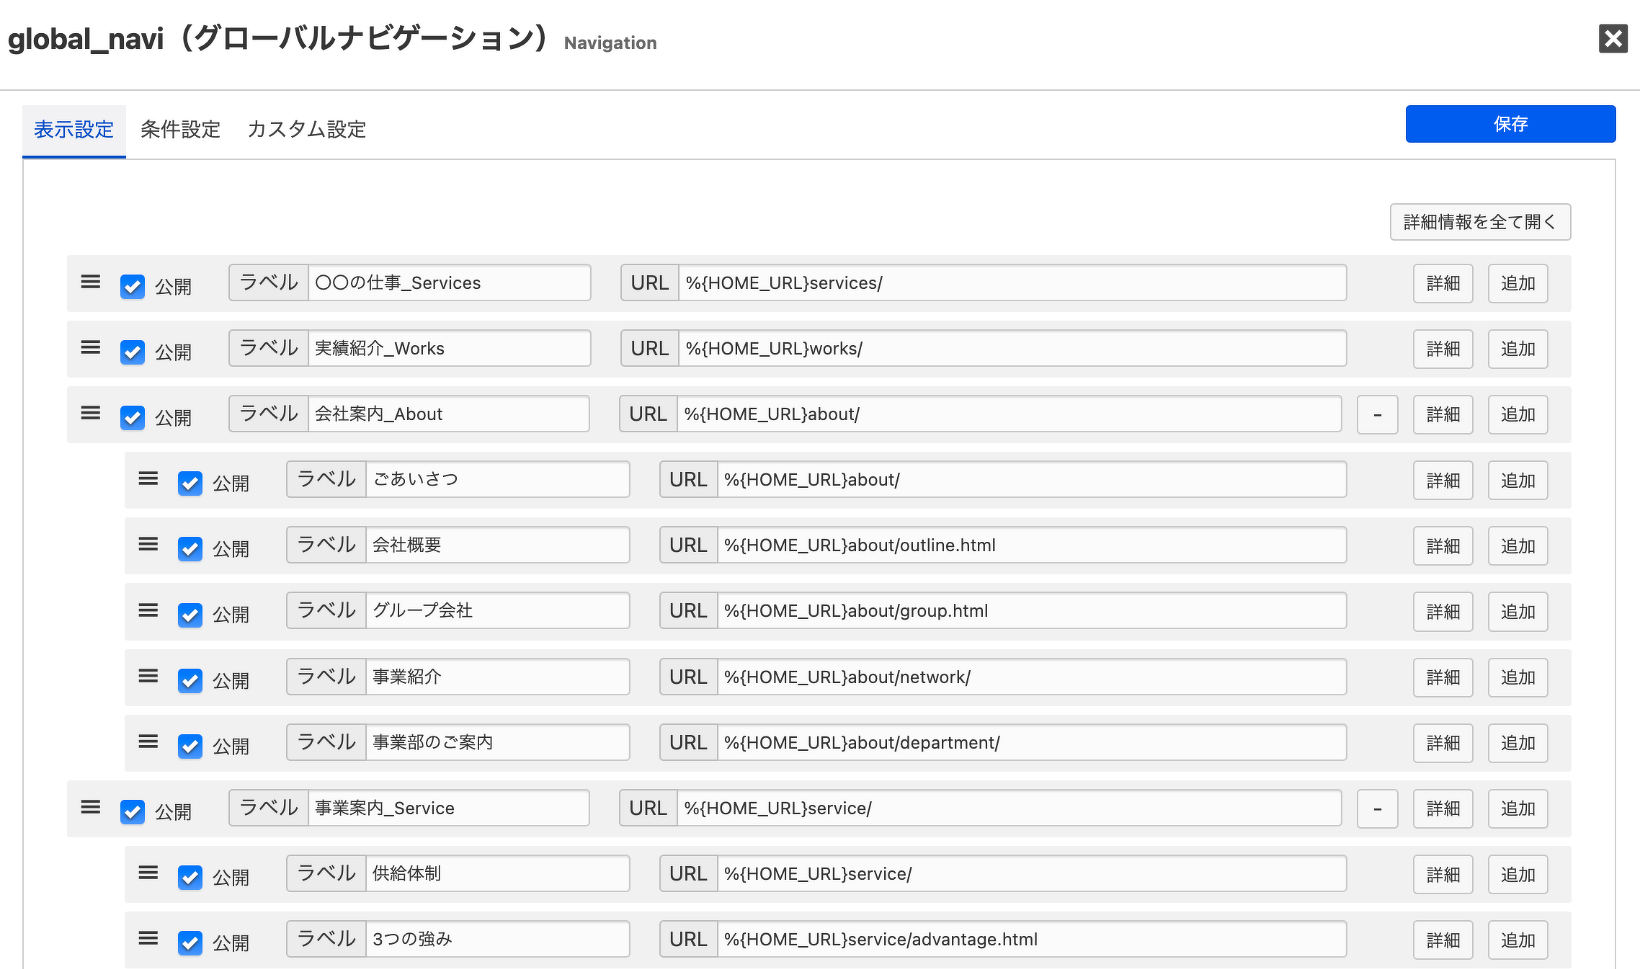
Task: Collapse children of 会社案内_About with minus button
Action: (x=1377, y=415)
